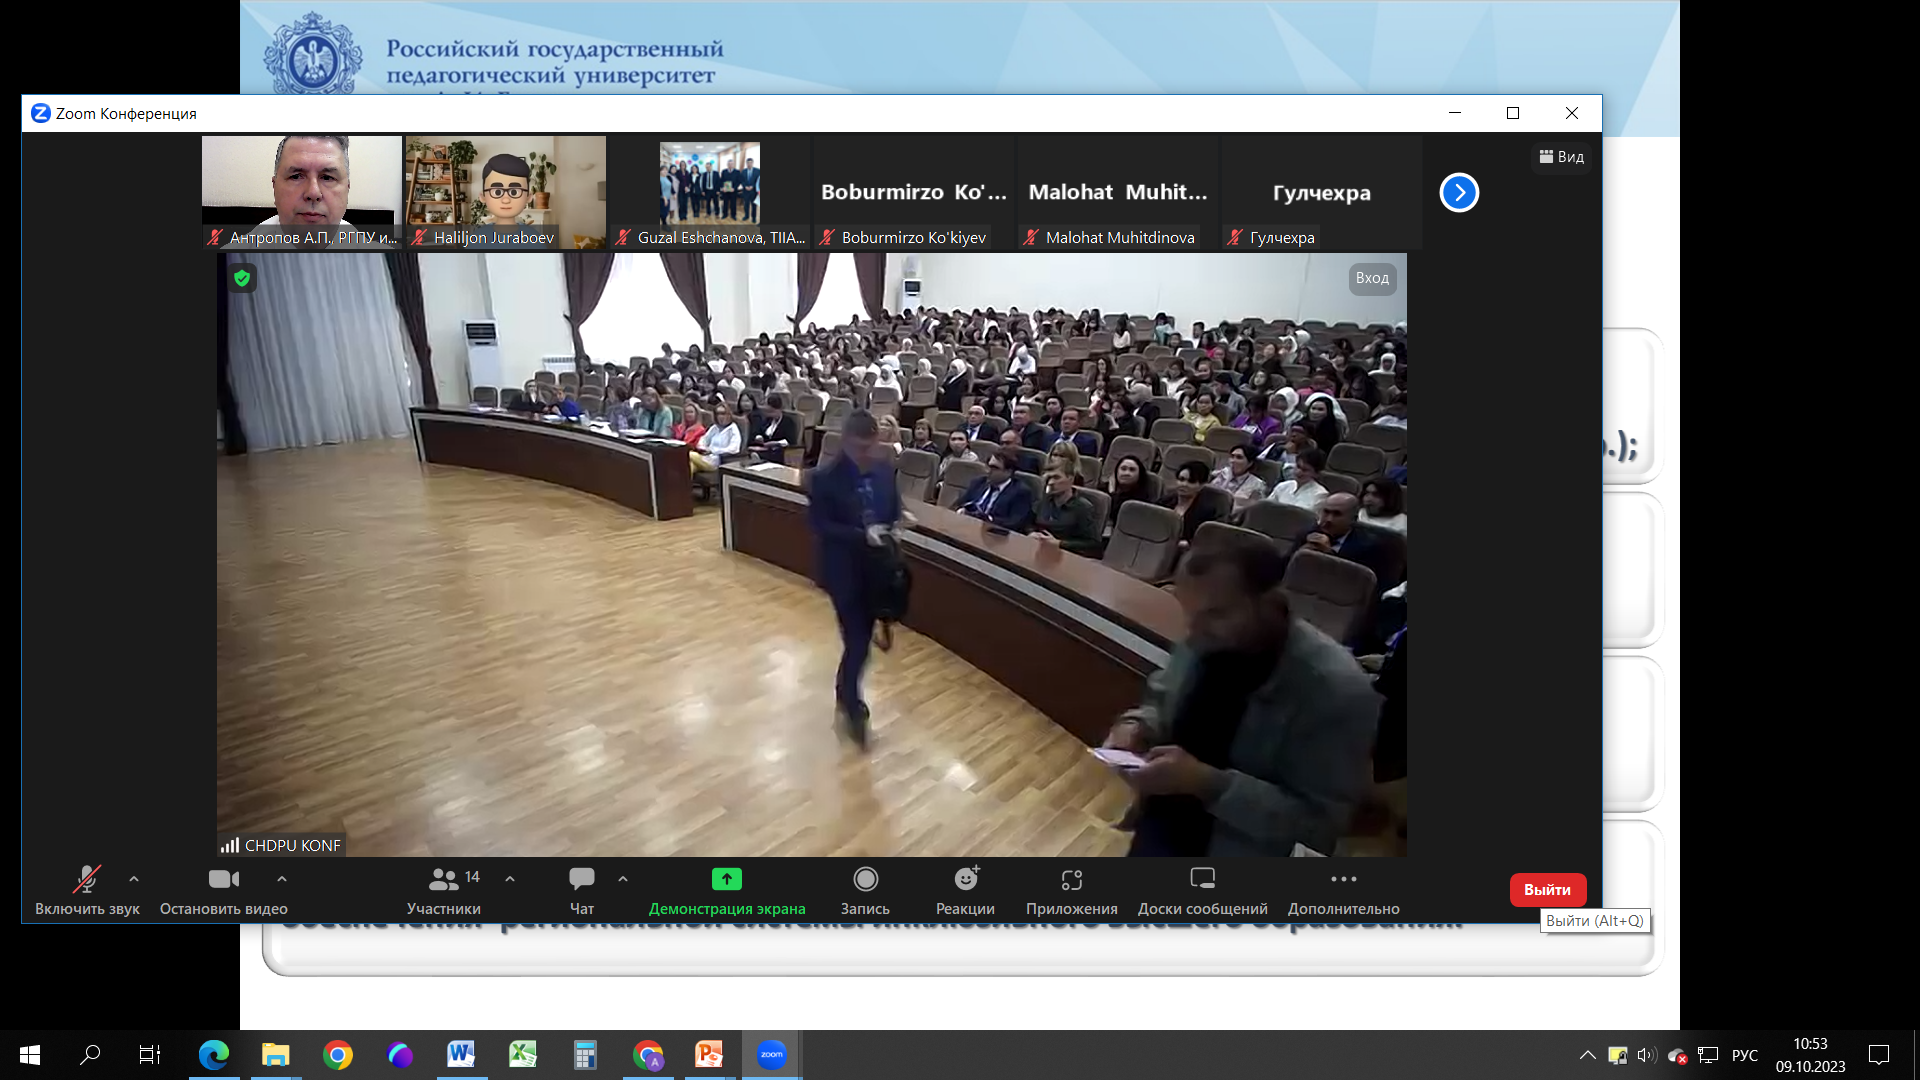Open taskbar search

coord(90,1054)
